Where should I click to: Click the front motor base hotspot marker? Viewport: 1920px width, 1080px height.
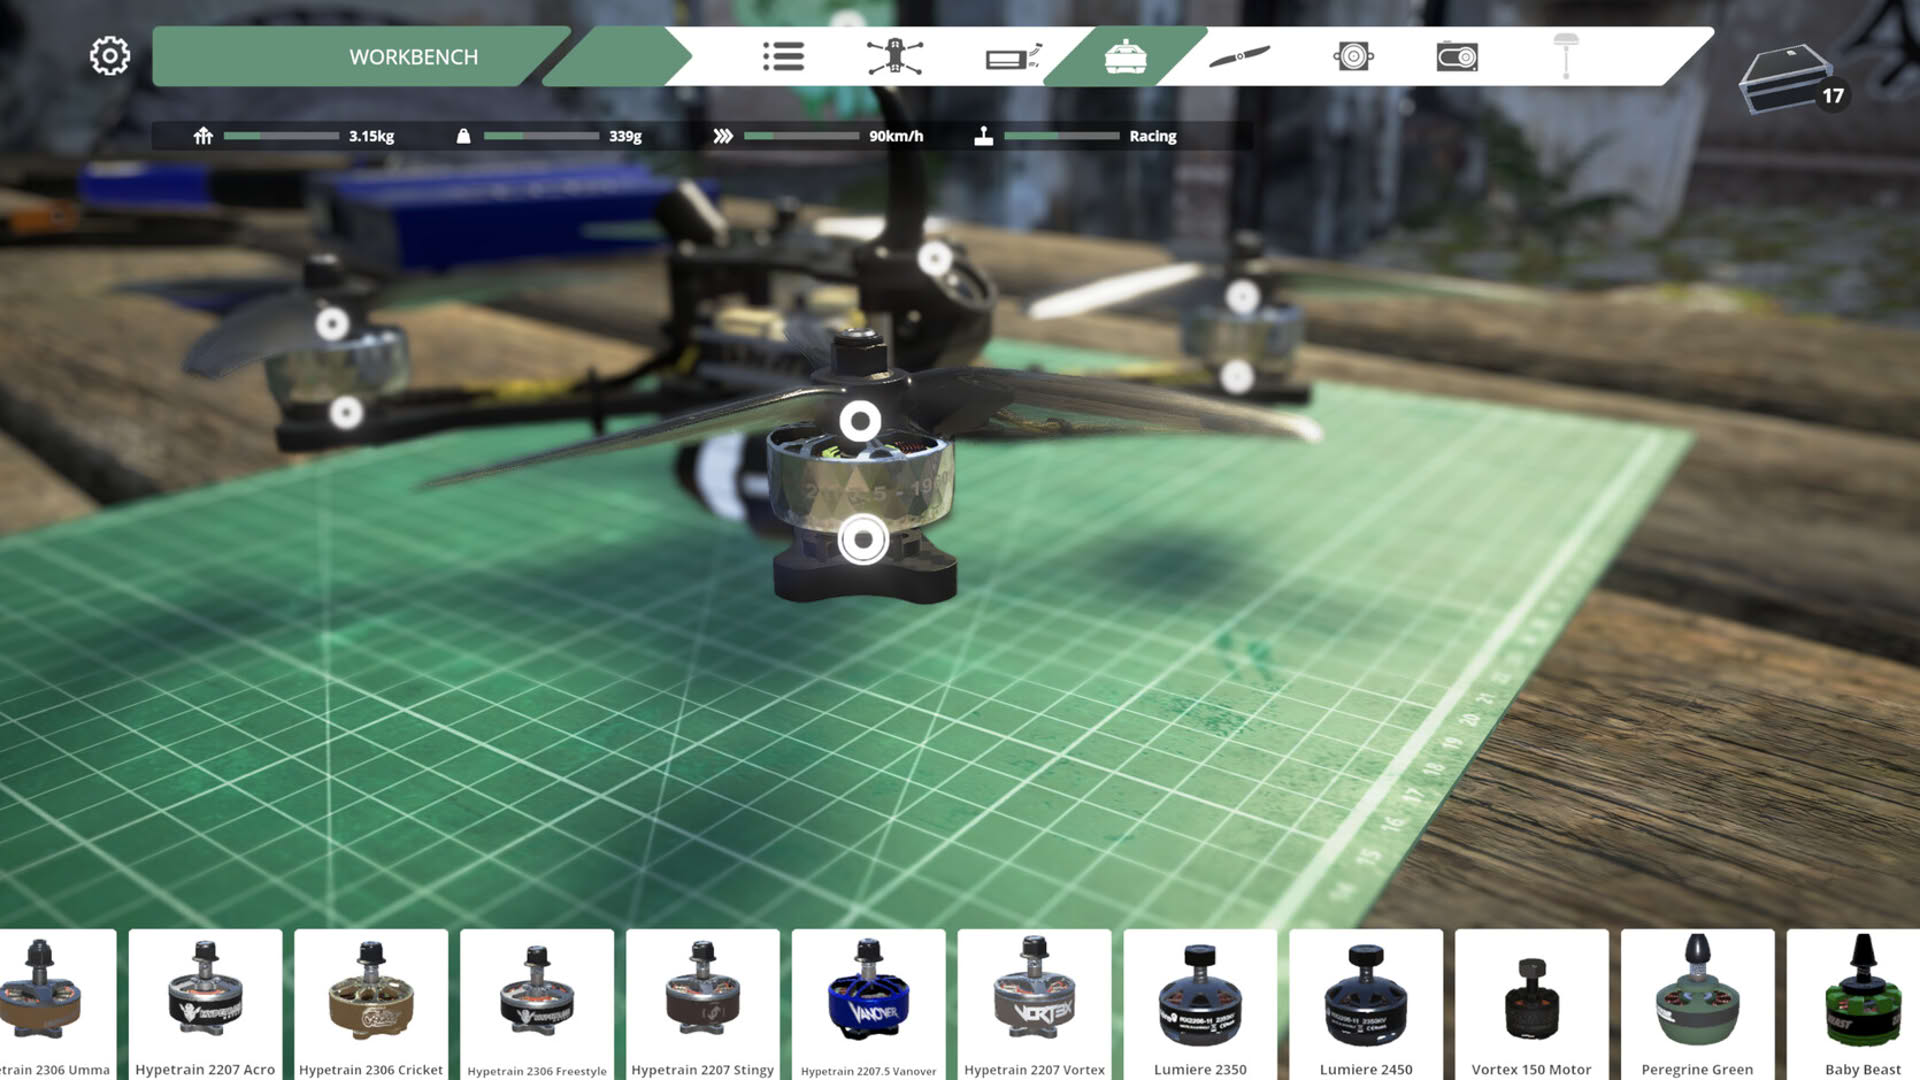(863, 540)
